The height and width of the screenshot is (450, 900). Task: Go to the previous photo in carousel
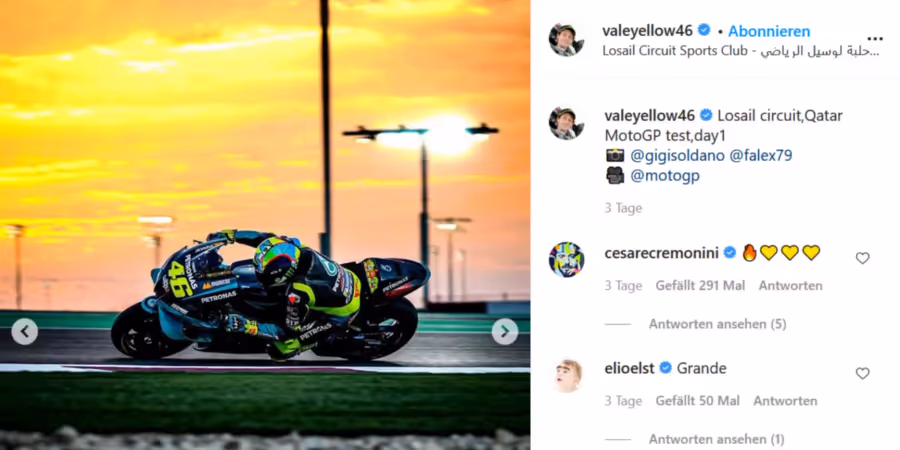pos(25,332)
